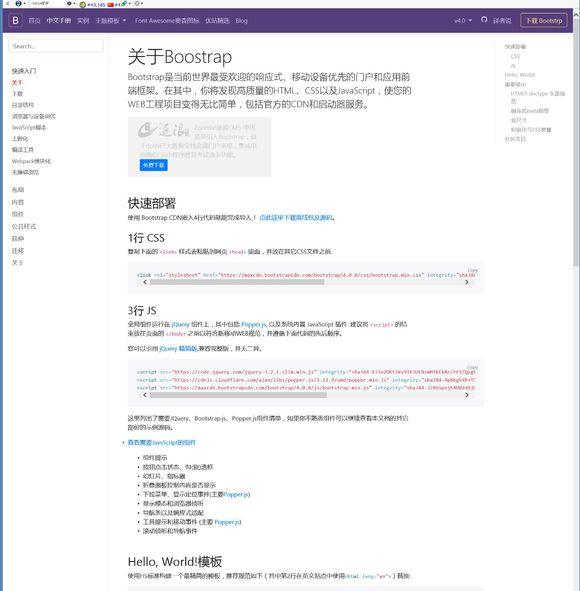Jump to Hello, World! in right contents
The width and height of the screenshot is (580, 591).
pyautogui.click(x=520, y=75)
